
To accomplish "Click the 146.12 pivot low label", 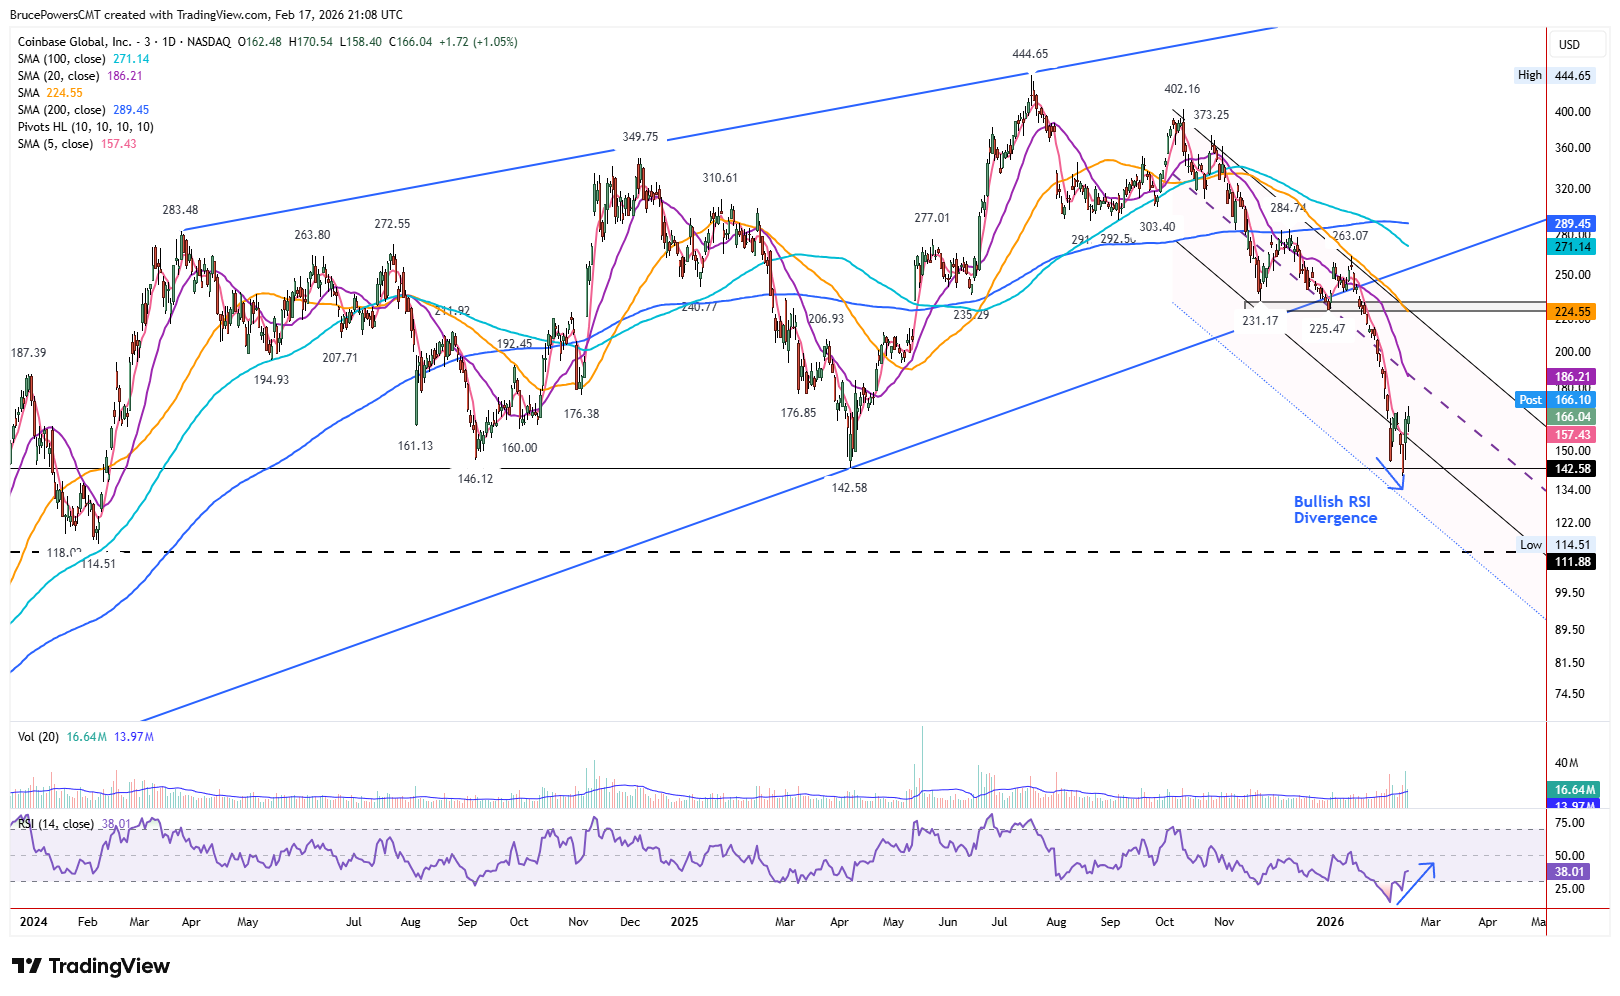I will tap(475, 479).
